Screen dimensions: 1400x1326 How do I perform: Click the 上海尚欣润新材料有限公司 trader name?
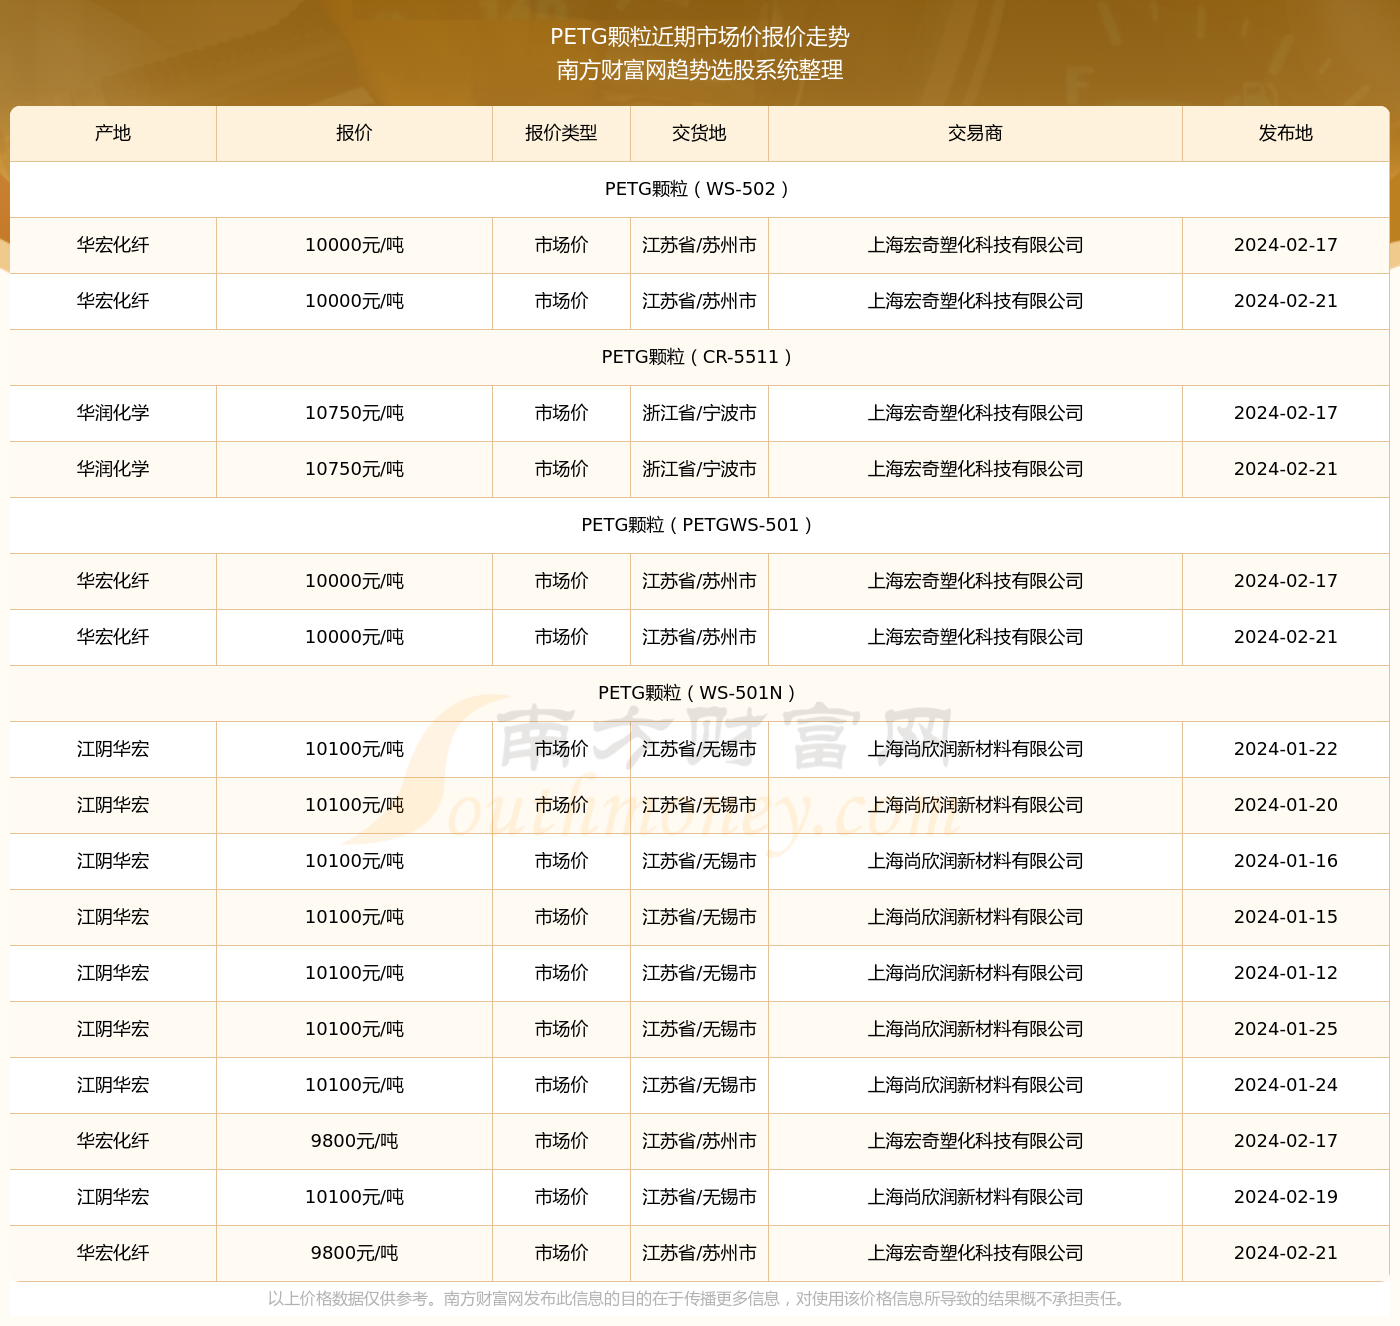point(975,749)
